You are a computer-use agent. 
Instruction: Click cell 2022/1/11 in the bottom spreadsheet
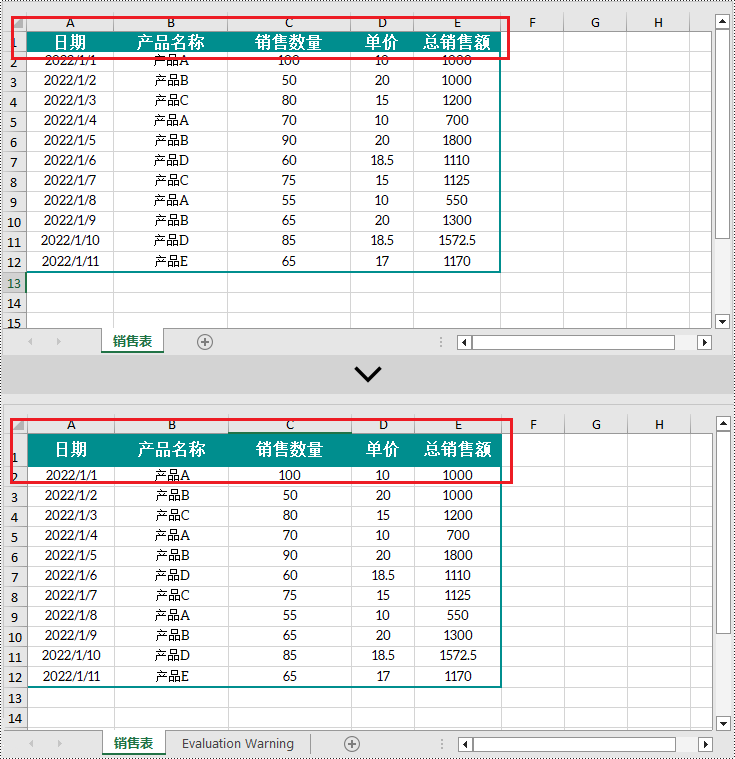click(x=71, y=676)
